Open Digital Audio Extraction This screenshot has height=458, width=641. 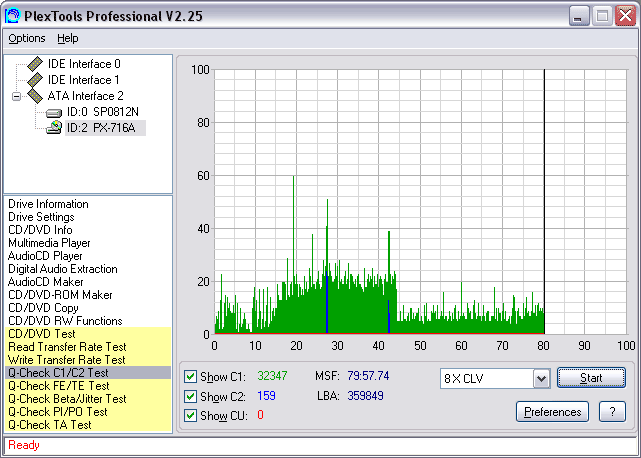(x=63, y=269)
